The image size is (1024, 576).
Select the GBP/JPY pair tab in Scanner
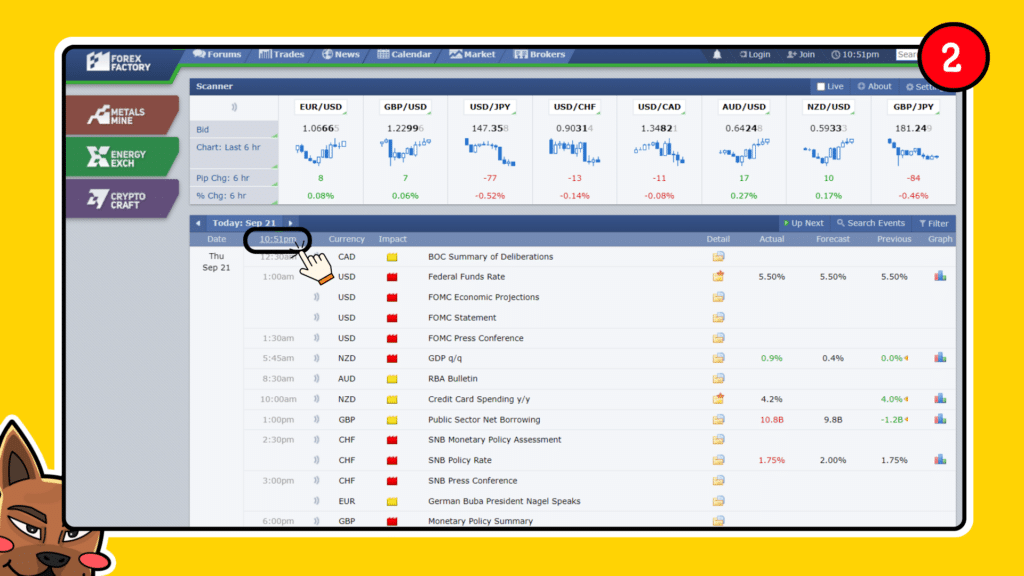pyautogui.click(x=912, y=106)
